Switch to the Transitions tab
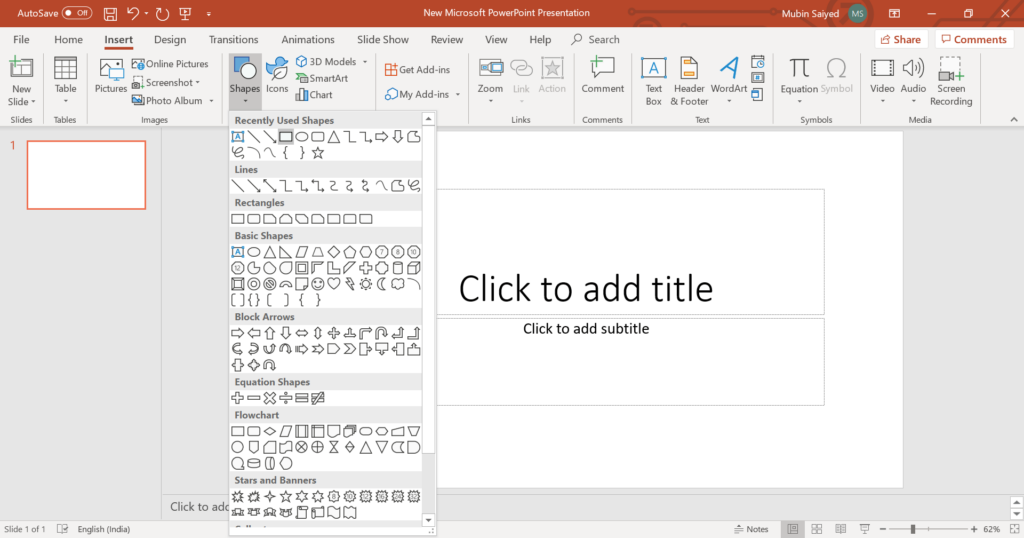This screenshot has width=1024, height=538. coord(233,40)
